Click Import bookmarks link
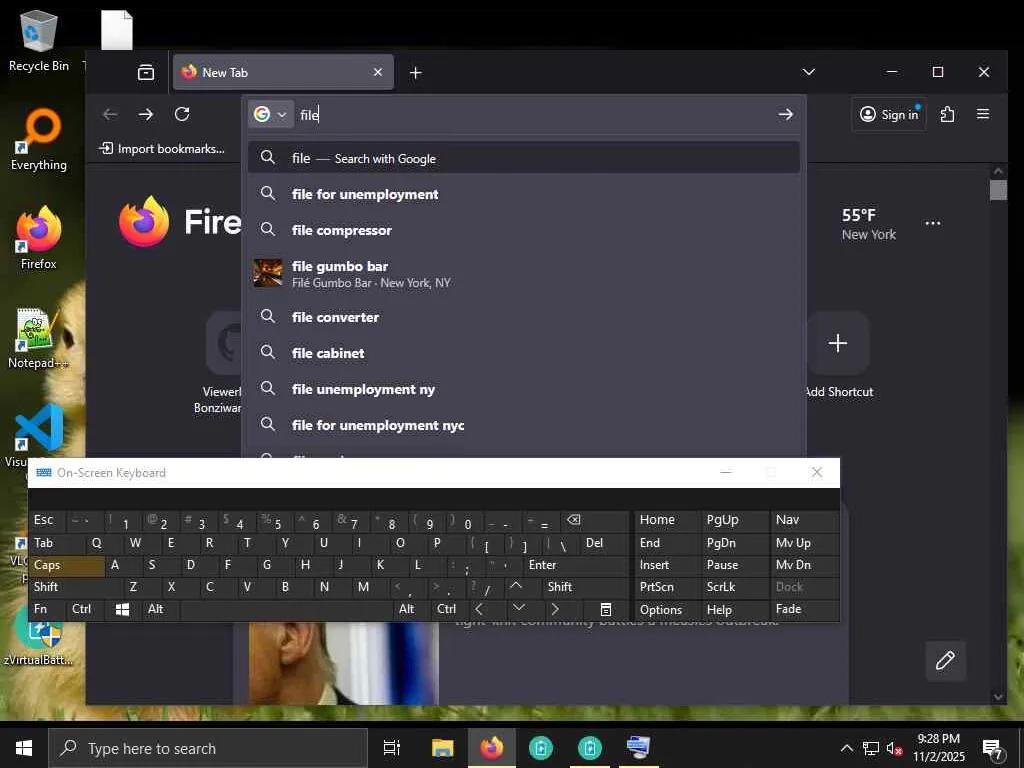The image size is (1024, 768). (x=162, y=149)
